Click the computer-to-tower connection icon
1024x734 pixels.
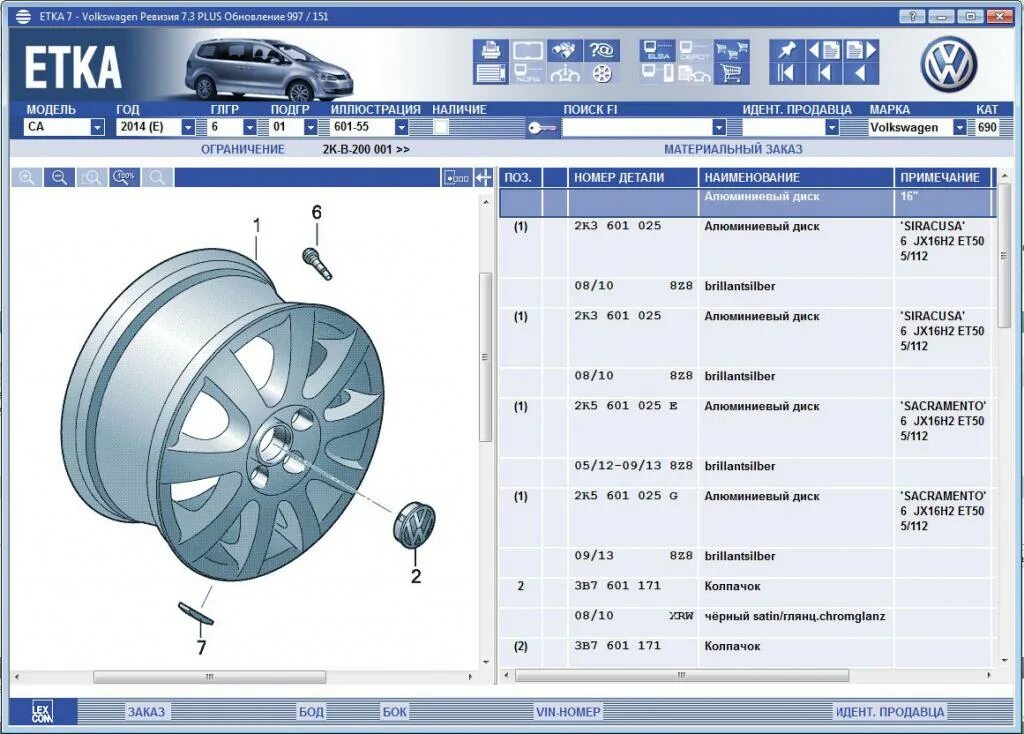[658, 73]
